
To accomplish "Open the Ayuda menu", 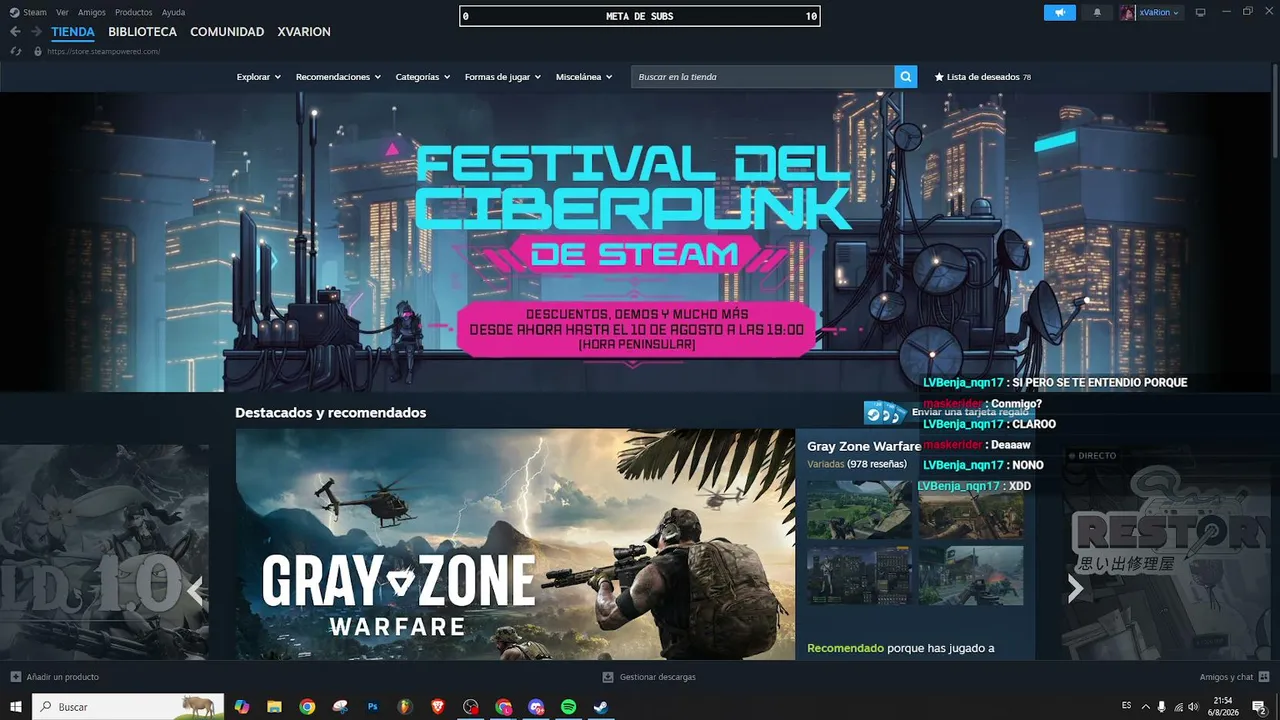I will [x=173, y=12].
